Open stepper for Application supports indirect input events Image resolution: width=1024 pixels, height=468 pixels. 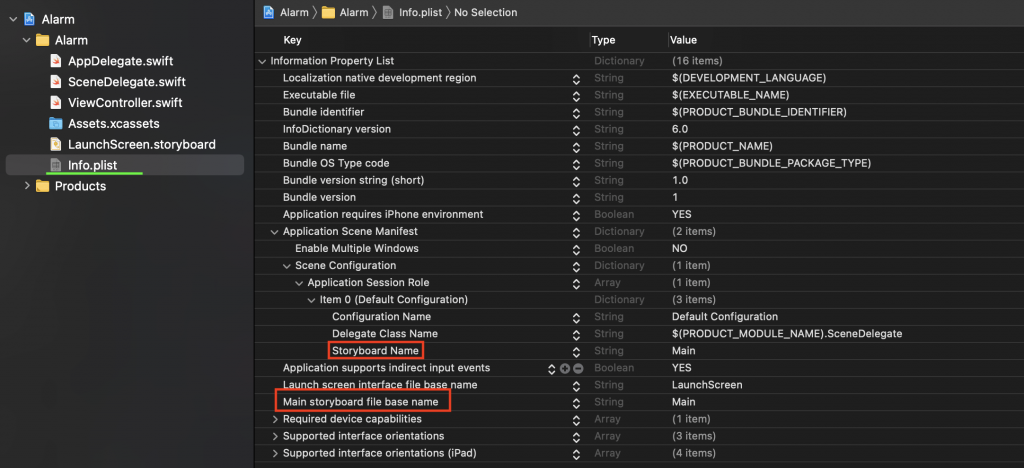[x=552, y=368]
